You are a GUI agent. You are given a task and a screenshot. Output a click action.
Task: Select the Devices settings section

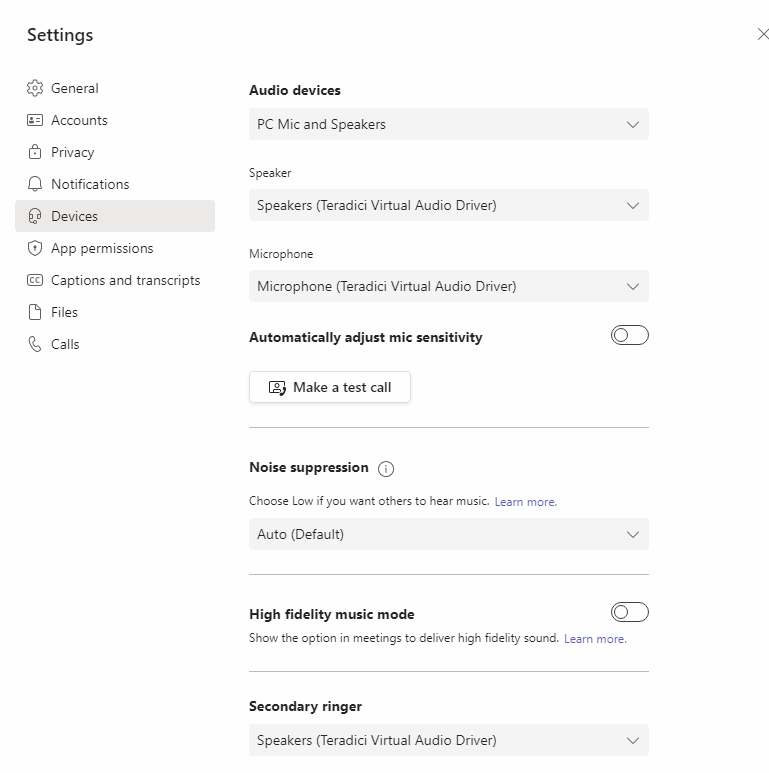click(x=74, y=216)
